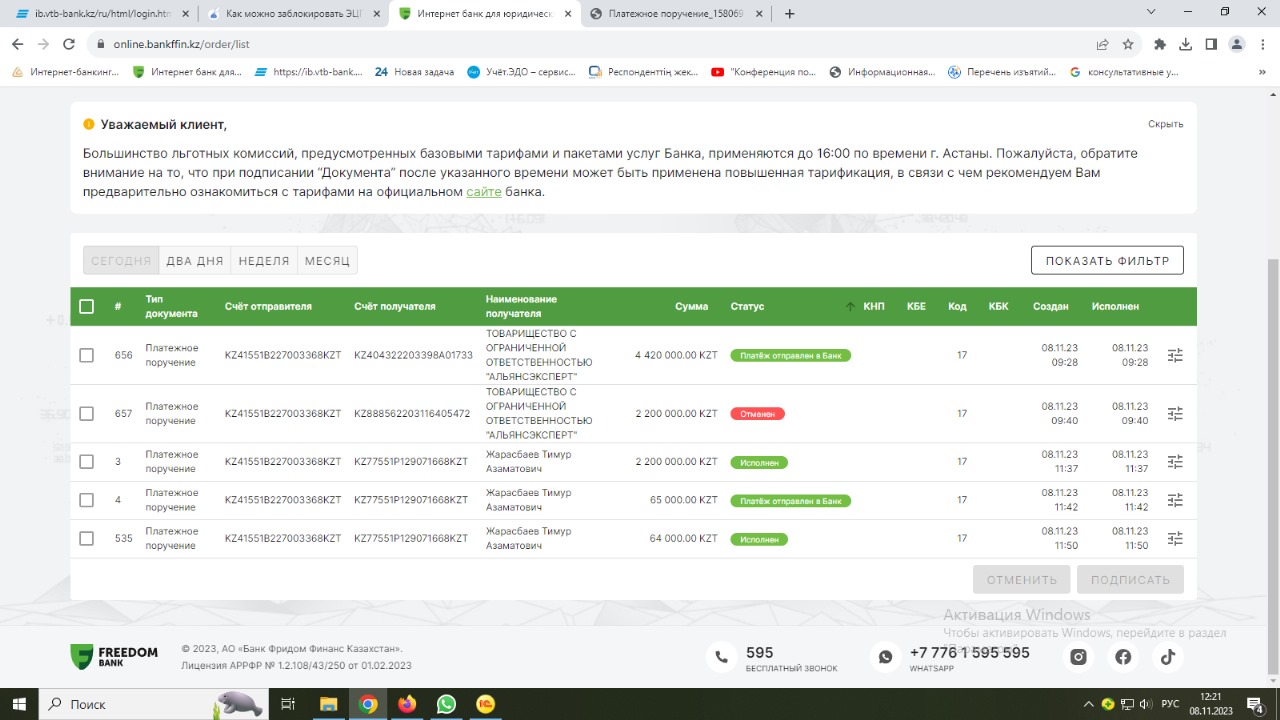Open notification center in system tray
Screen dimensions: 1280x720
click(x=1257, y=704)
